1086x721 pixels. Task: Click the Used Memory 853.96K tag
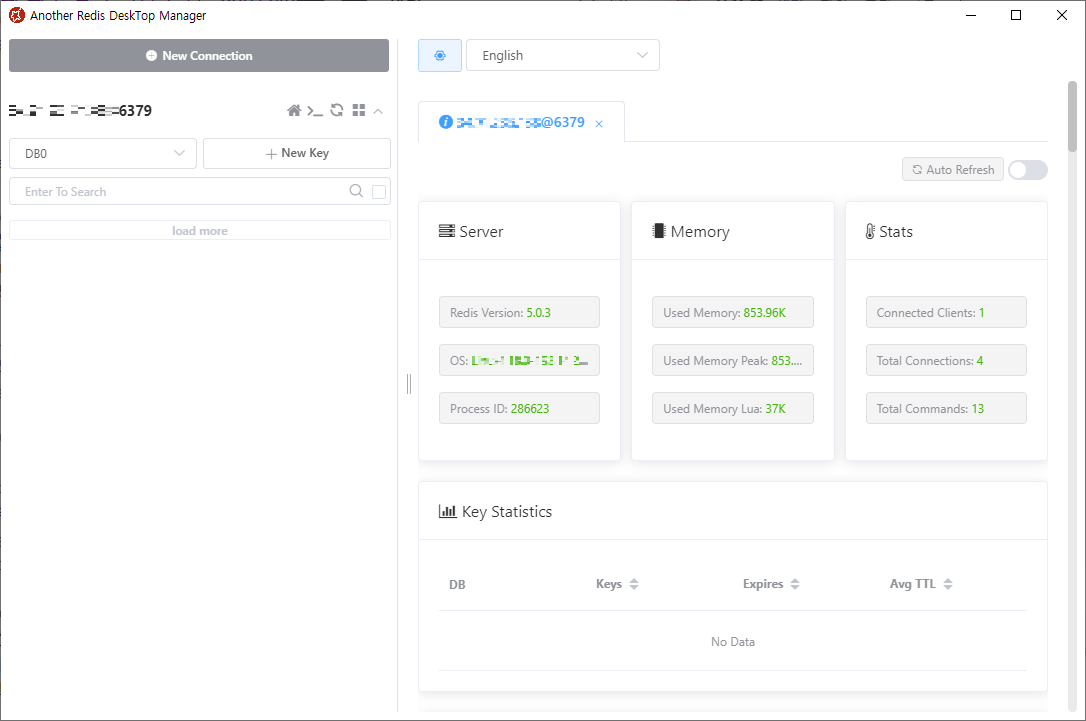pyautogui.click(x=733, y=312)
